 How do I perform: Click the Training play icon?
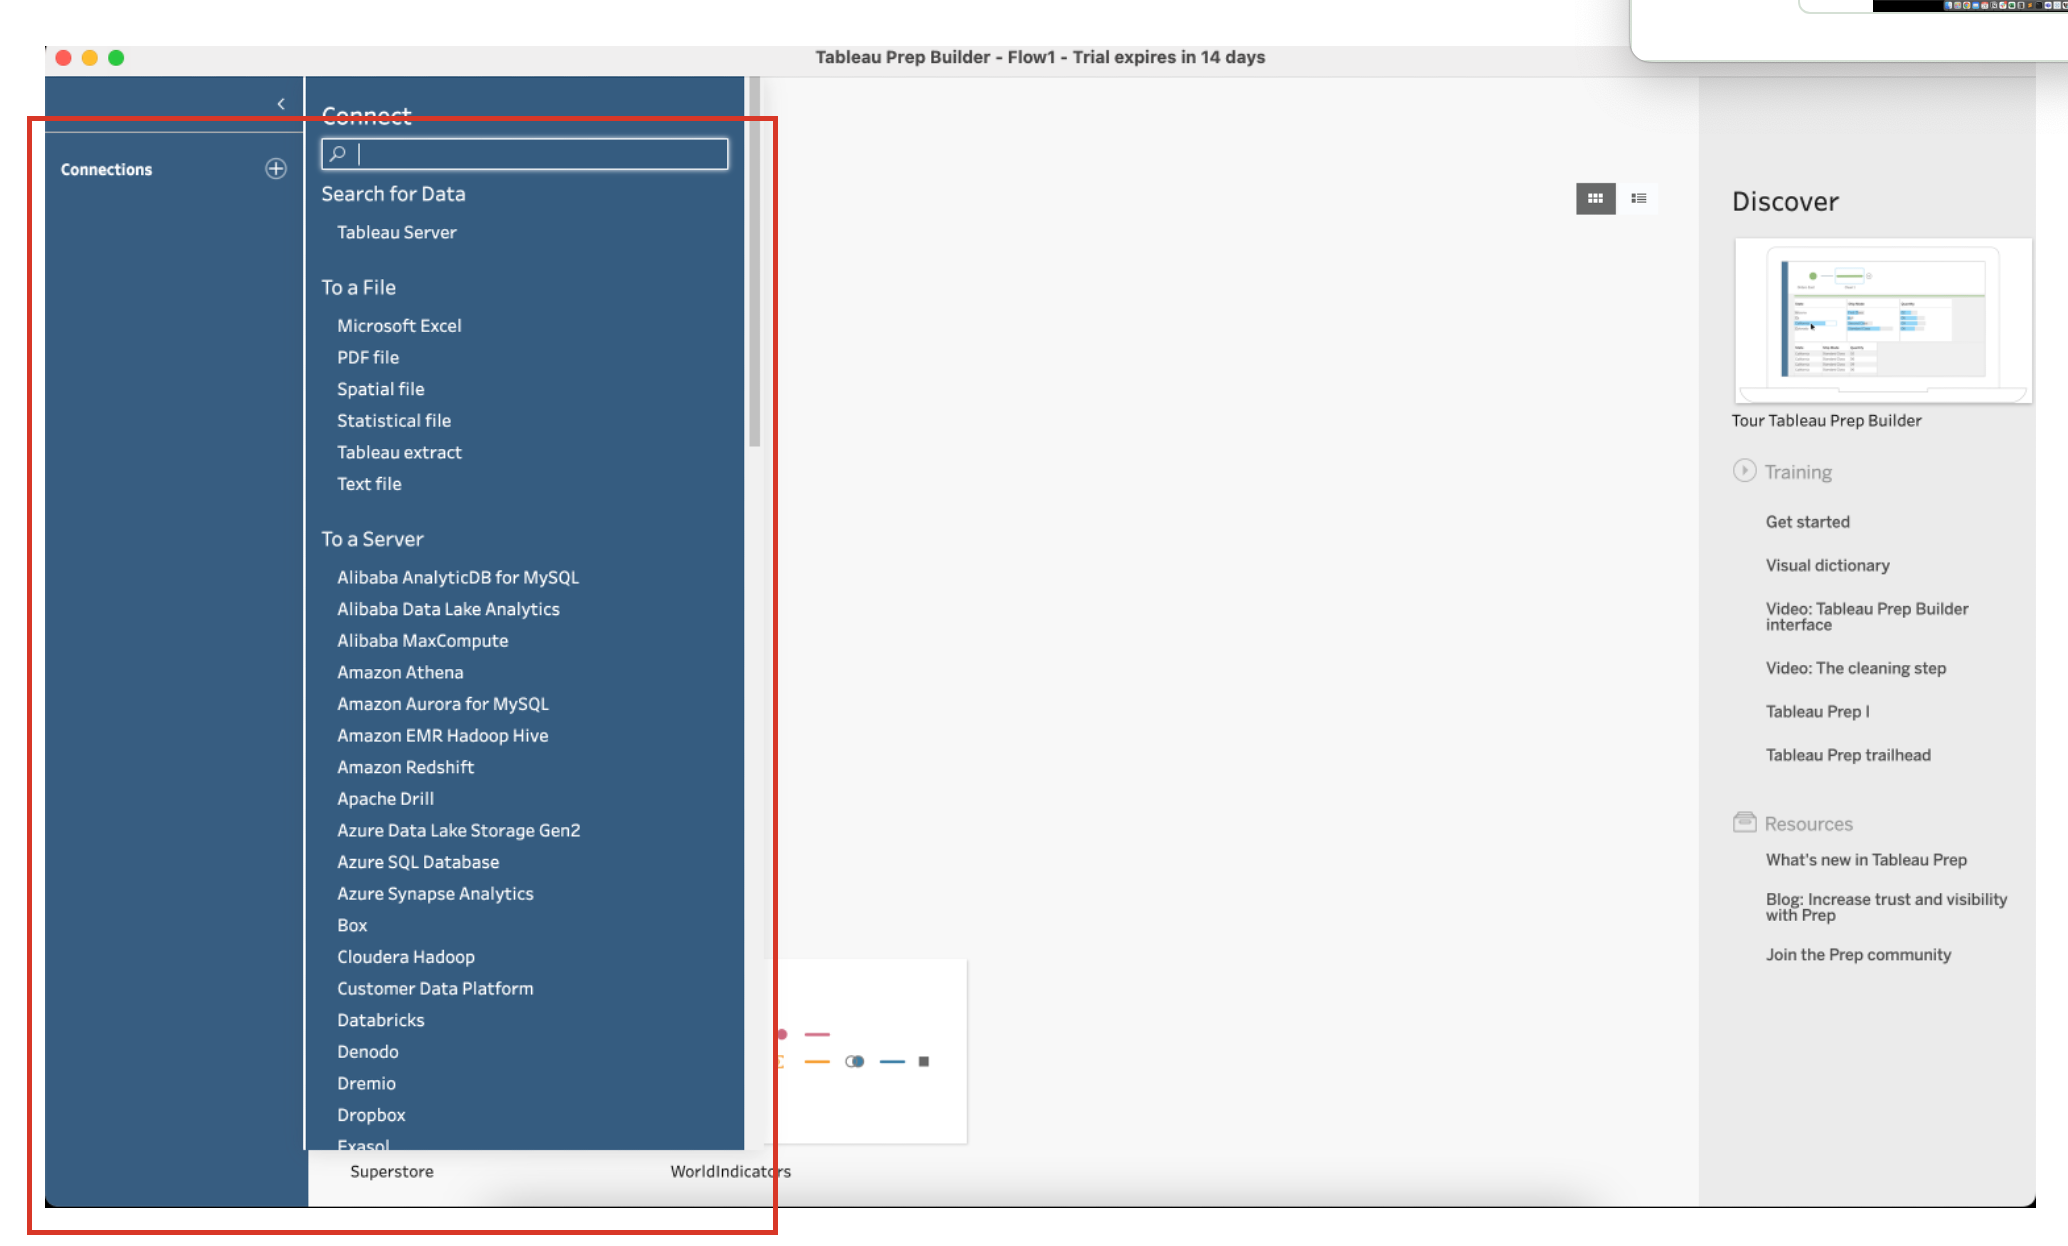(1744, 471)
